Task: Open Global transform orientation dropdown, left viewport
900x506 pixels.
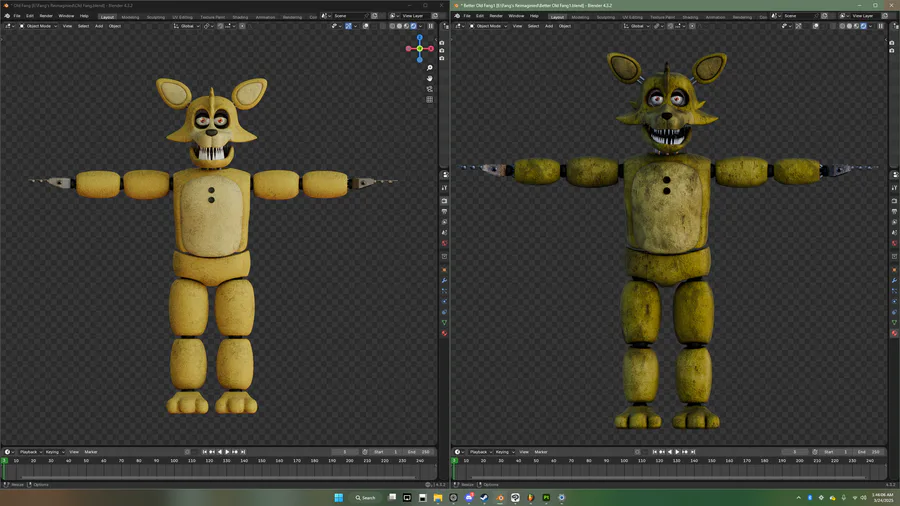Action: pyautogui.click(x=187, y=26)
